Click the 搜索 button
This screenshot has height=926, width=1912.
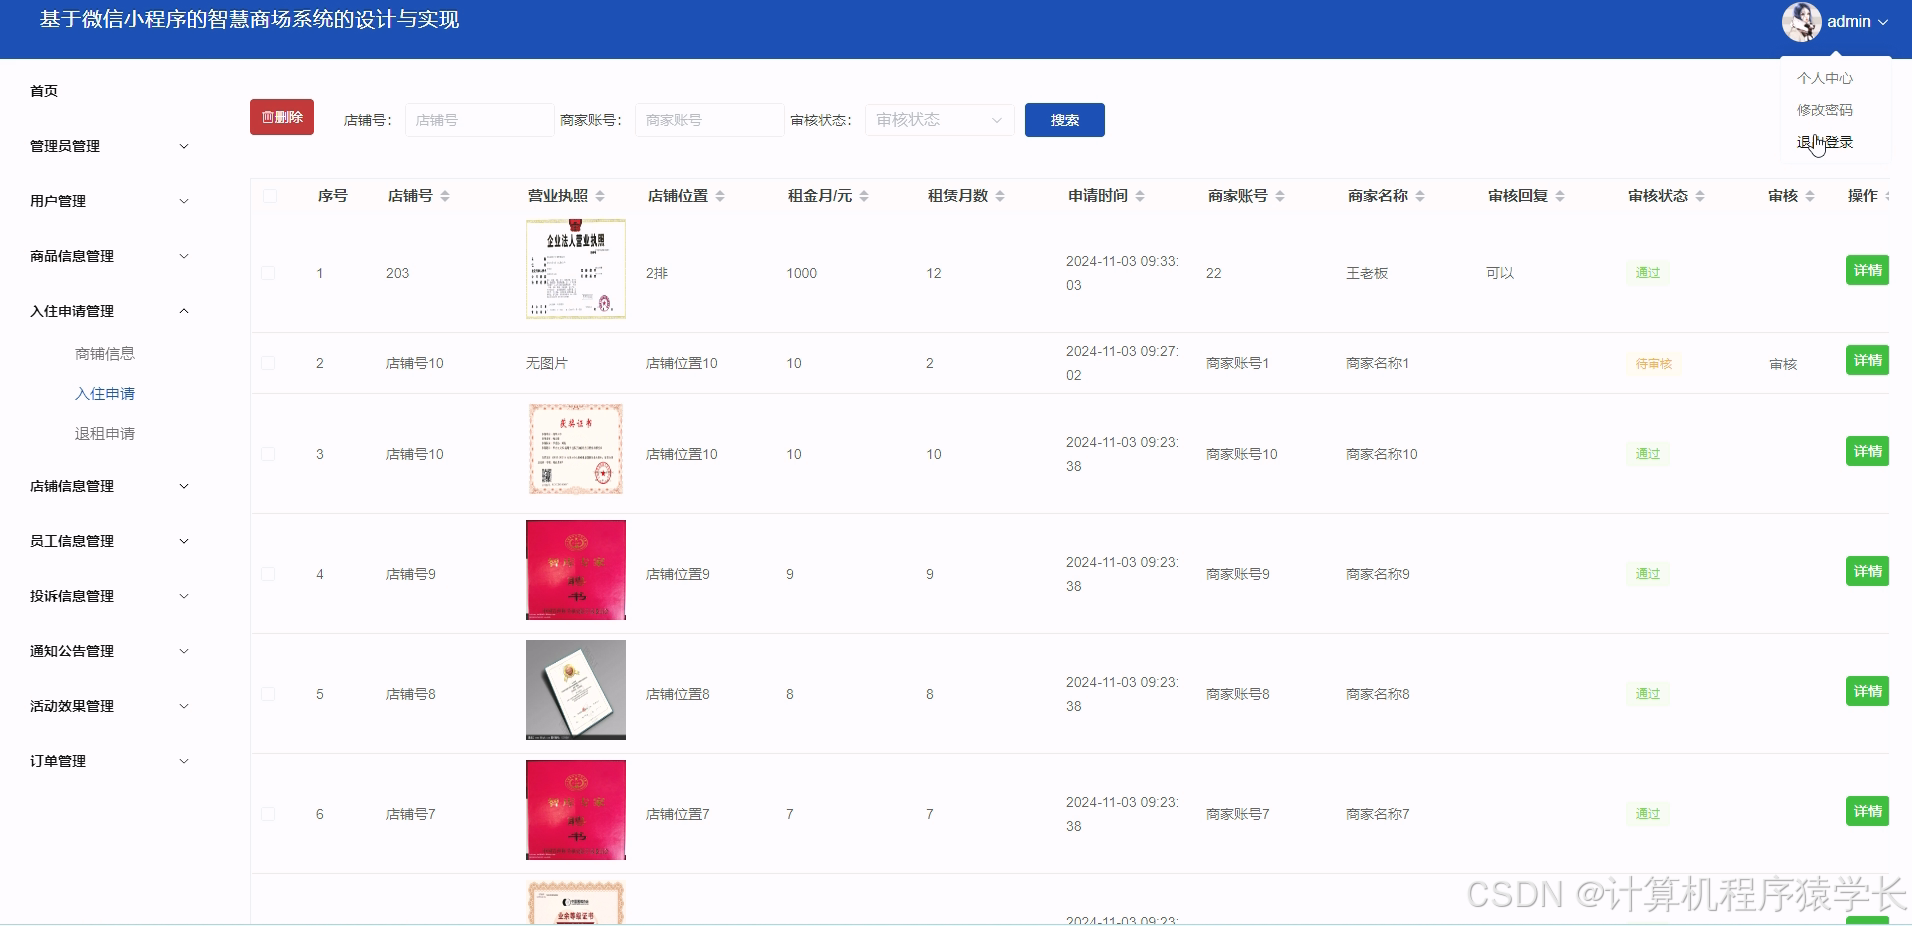coord(1064,119)
